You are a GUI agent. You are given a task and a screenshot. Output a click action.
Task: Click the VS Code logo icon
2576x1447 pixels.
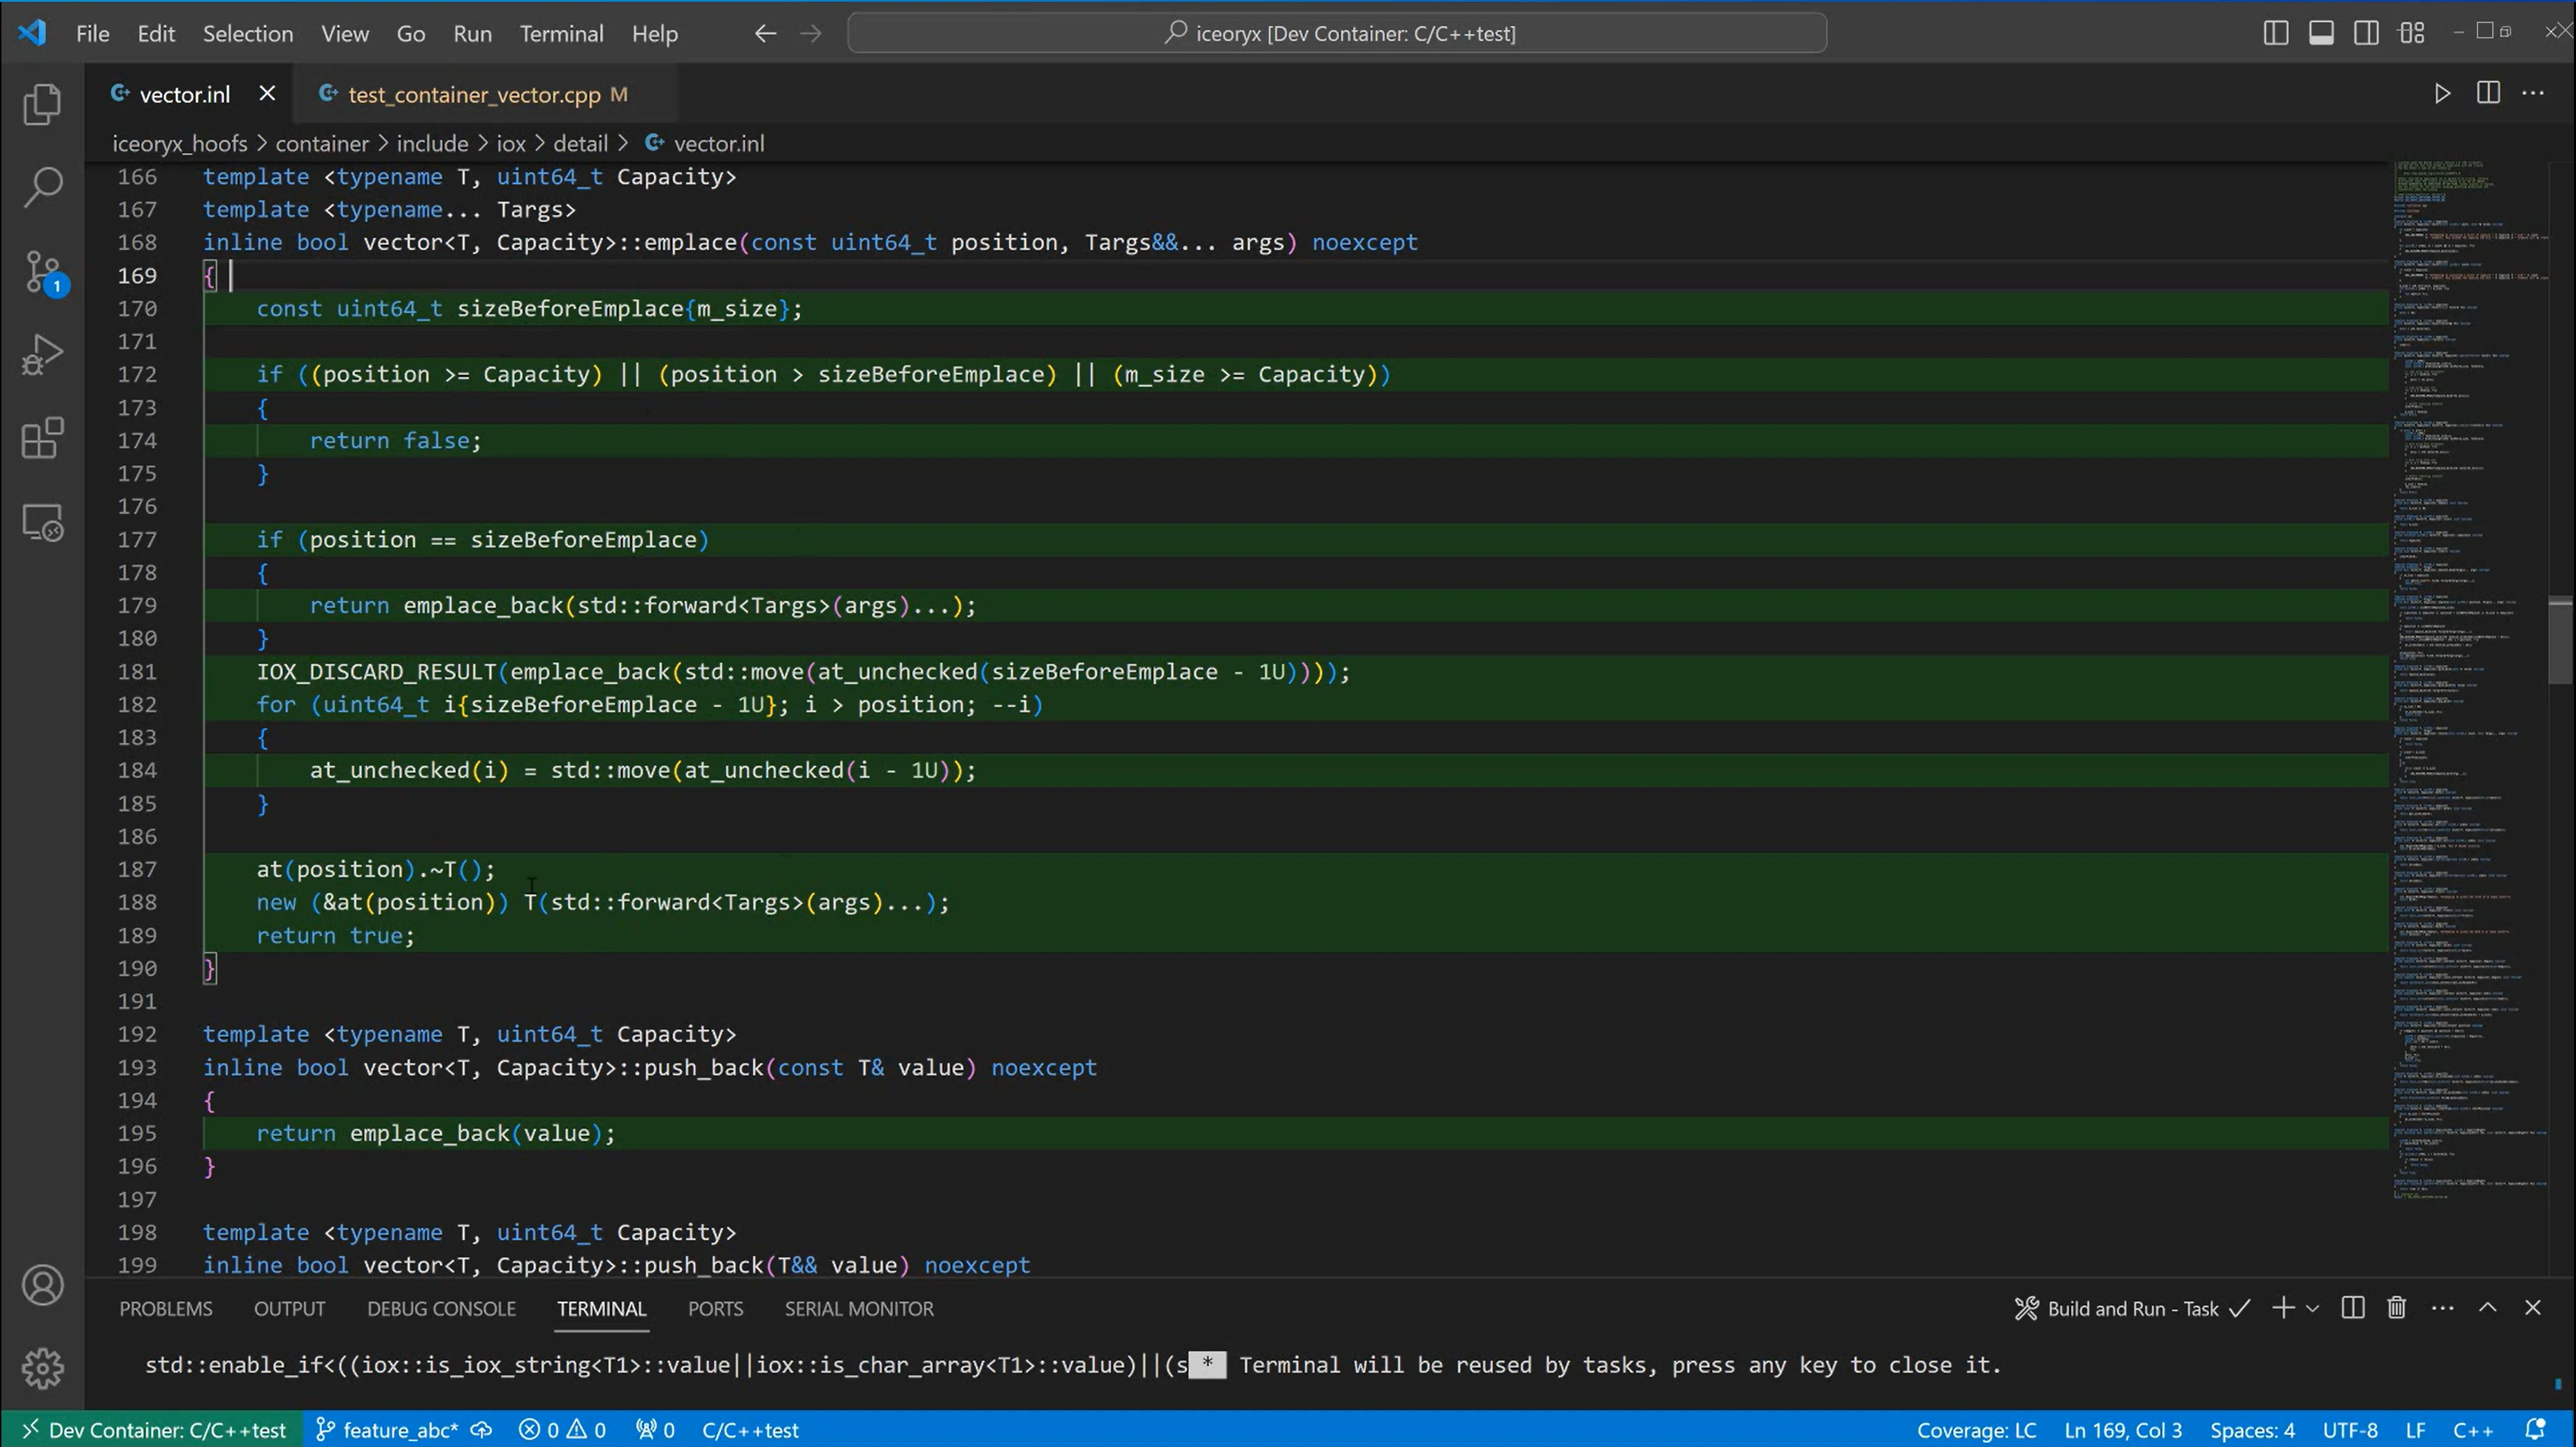point(32,33)
